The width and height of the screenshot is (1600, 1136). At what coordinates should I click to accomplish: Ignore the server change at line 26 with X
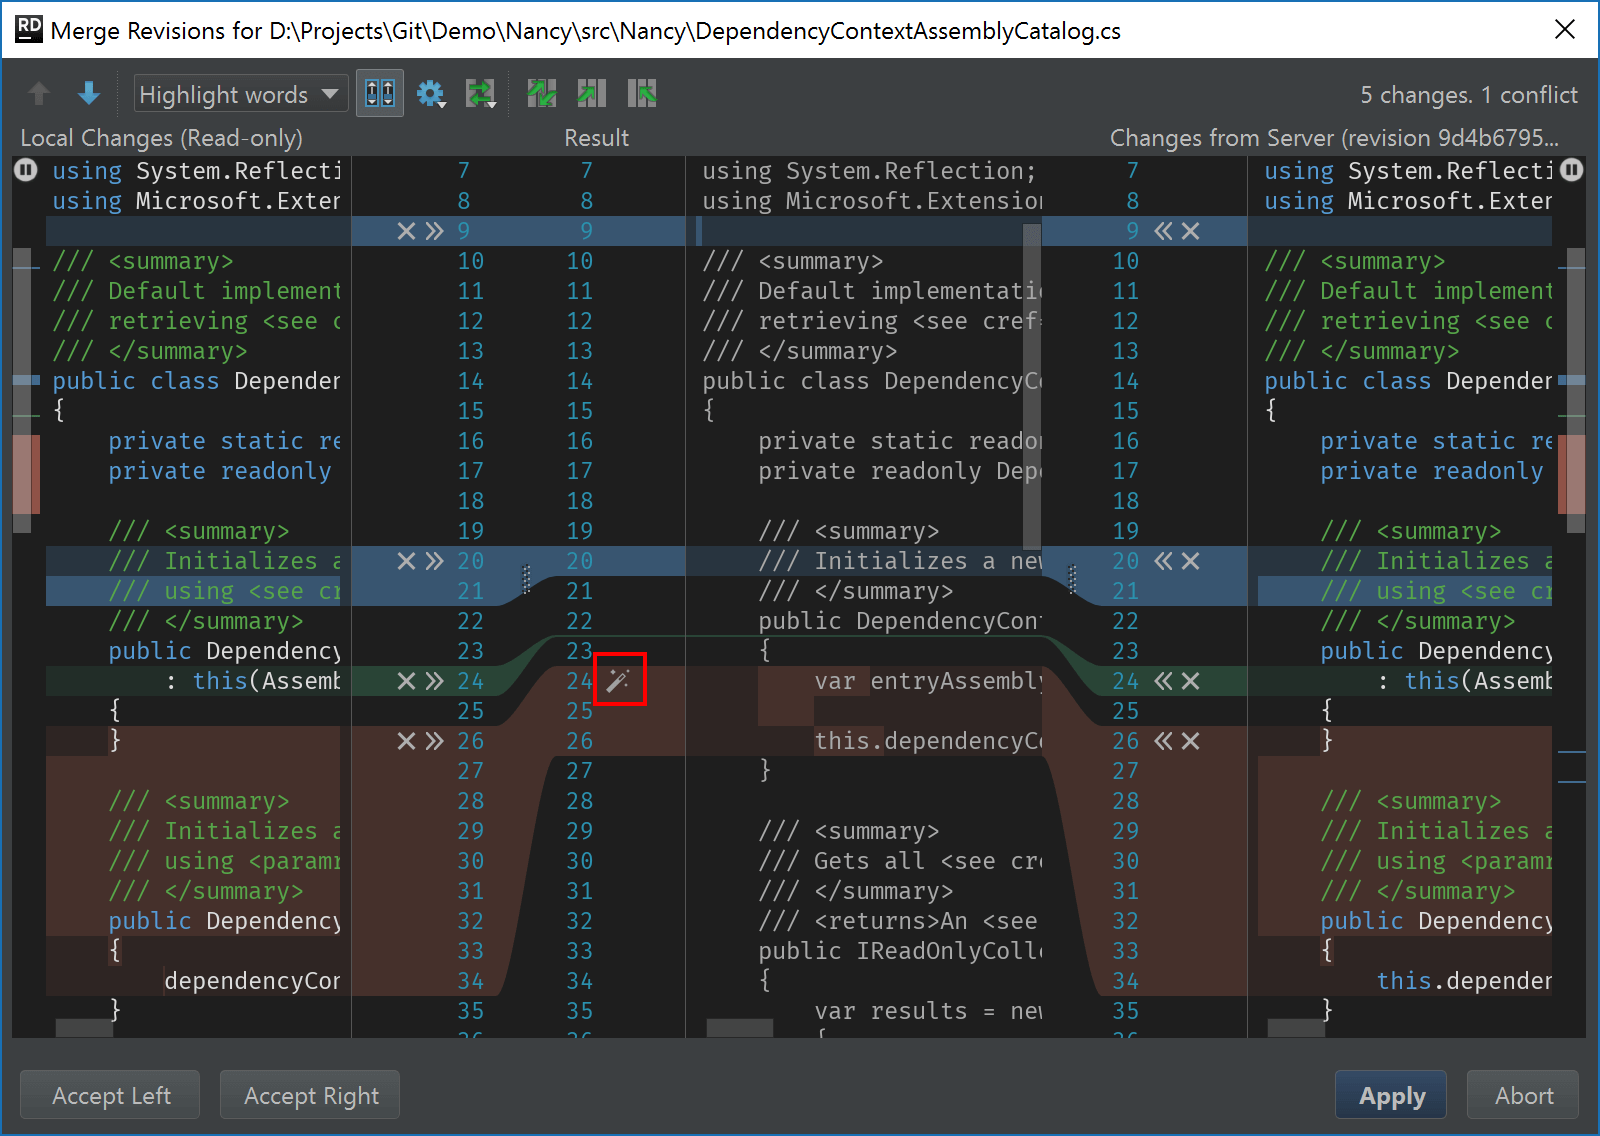pos(1190,741)
